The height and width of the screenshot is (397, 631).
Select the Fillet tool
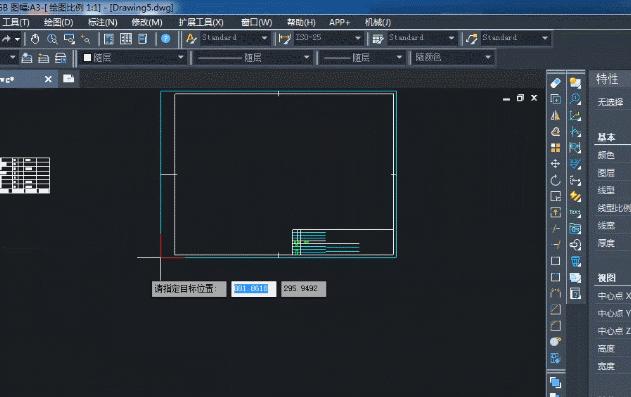coord(555,325)
